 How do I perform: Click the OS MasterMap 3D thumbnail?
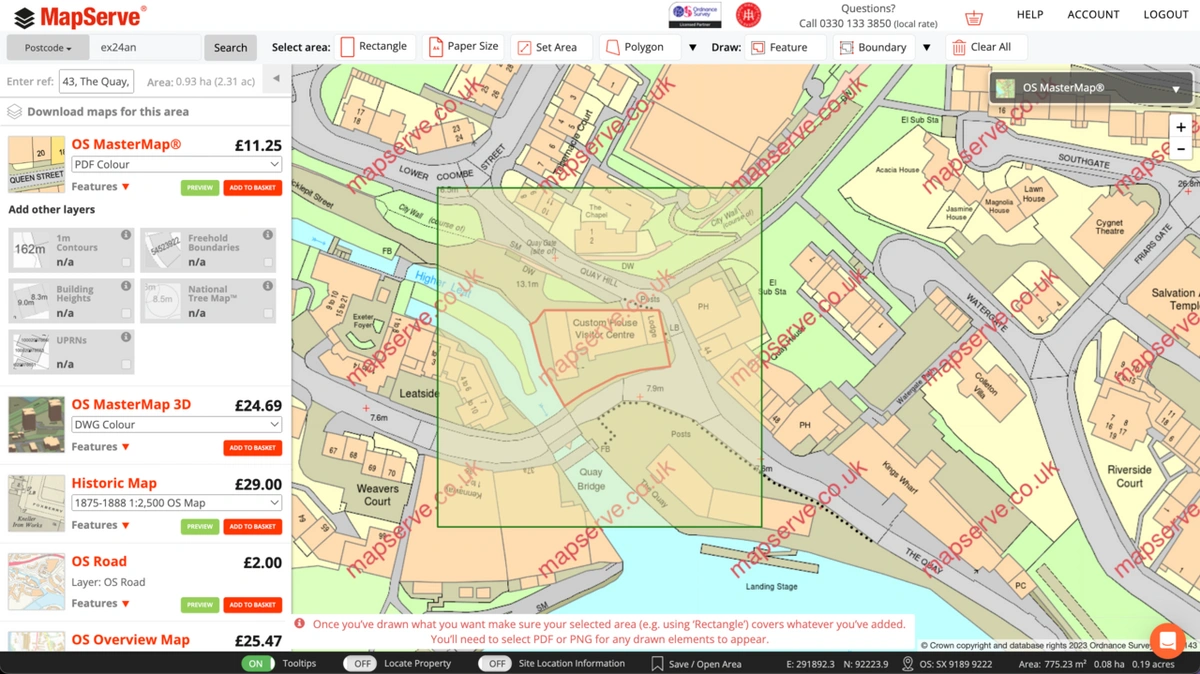(36, 425)
